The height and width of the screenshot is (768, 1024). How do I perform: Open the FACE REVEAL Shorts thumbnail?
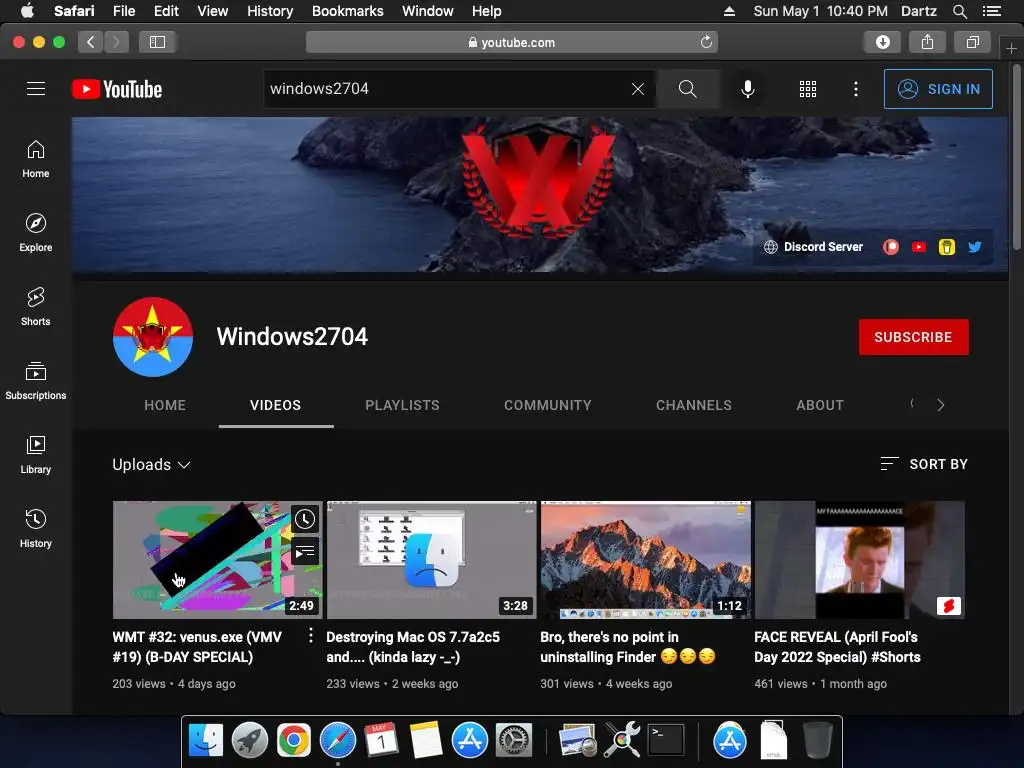tap(859, 560)
